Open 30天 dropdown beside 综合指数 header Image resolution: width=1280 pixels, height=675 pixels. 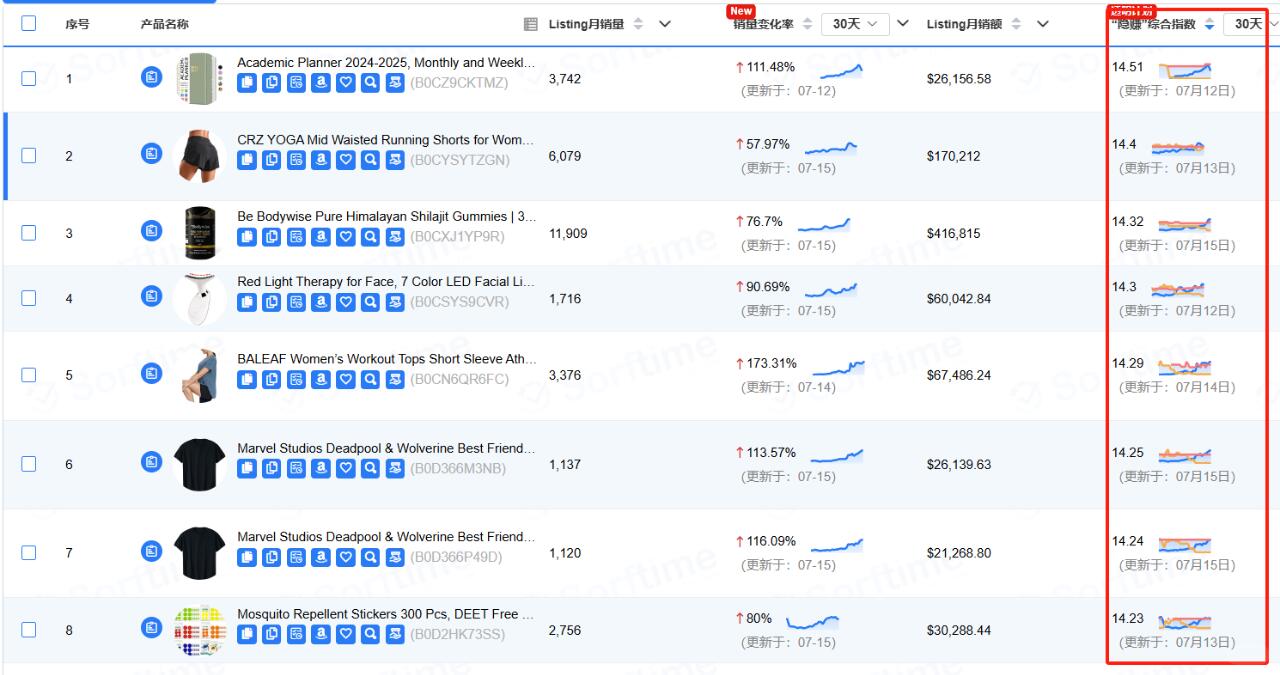(1251, 24)
